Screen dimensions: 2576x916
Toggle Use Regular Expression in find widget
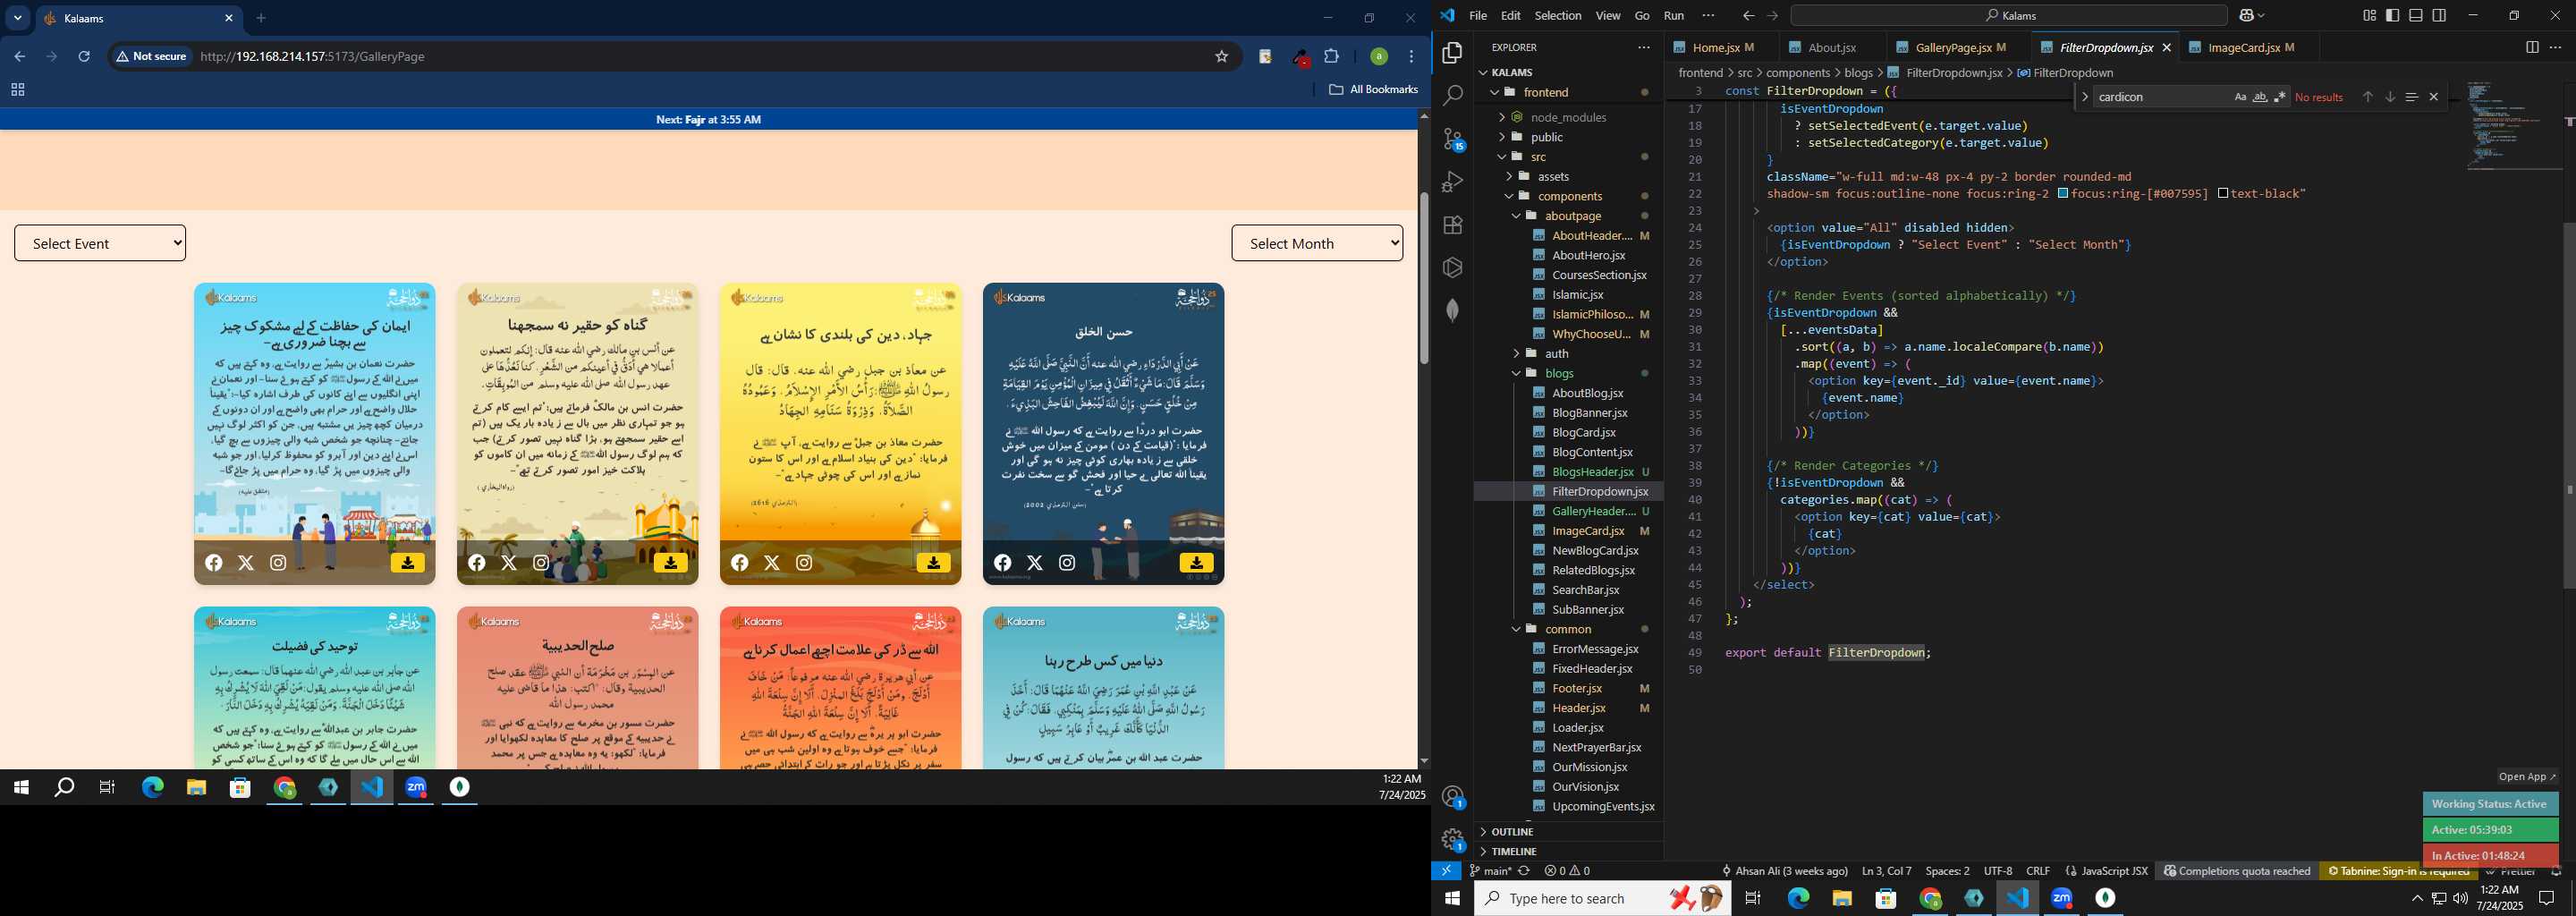2279,97
